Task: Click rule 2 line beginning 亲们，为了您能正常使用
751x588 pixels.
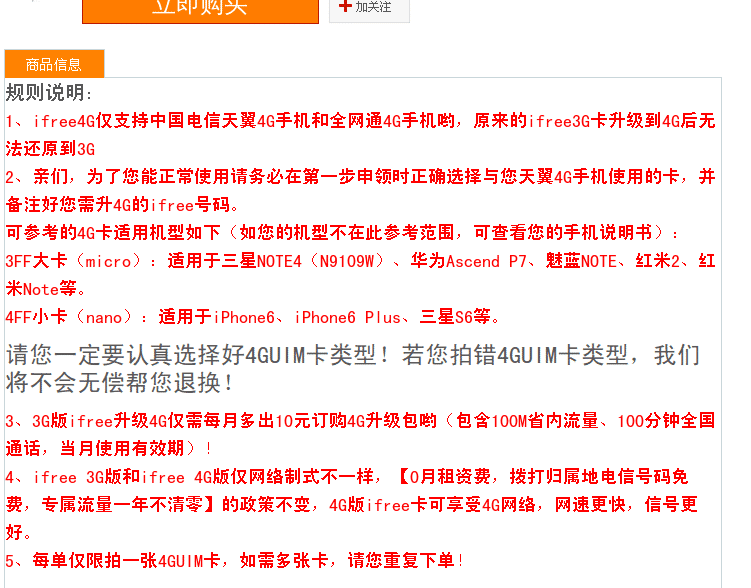Action: coord(360,177)
